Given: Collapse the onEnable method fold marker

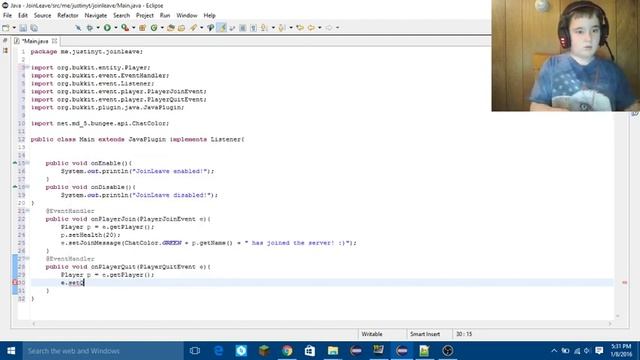Looking at the screenshot, I should [27, 162].
